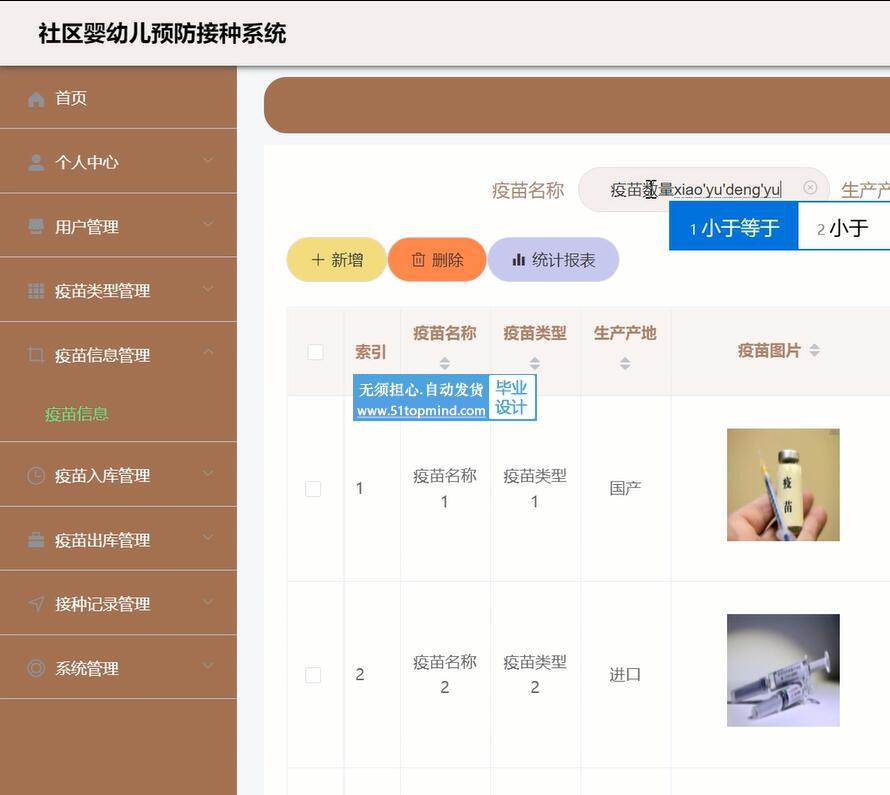Expand the 接种记录管理 menu
Image resolution: width=890 pixels, height=795 pixels.
point(208,601)
